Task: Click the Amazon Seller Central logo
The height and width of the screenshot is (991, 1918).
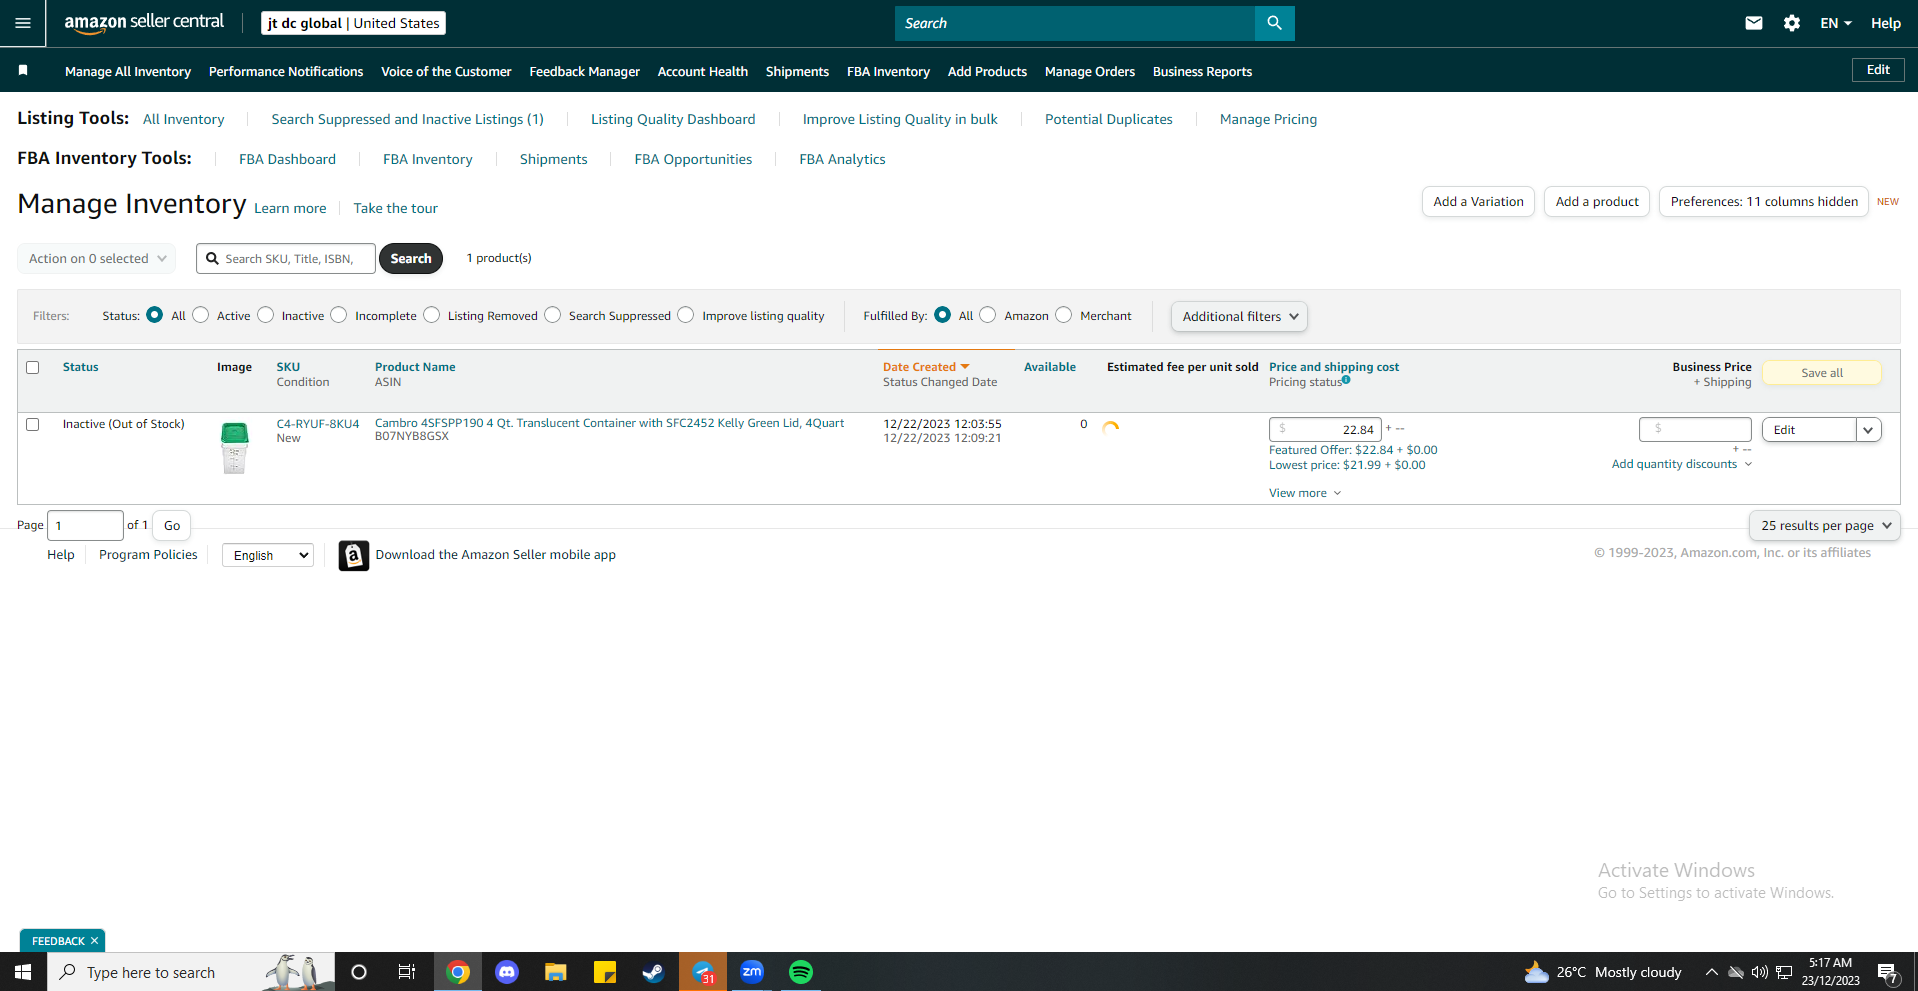Action: point(144,22)
